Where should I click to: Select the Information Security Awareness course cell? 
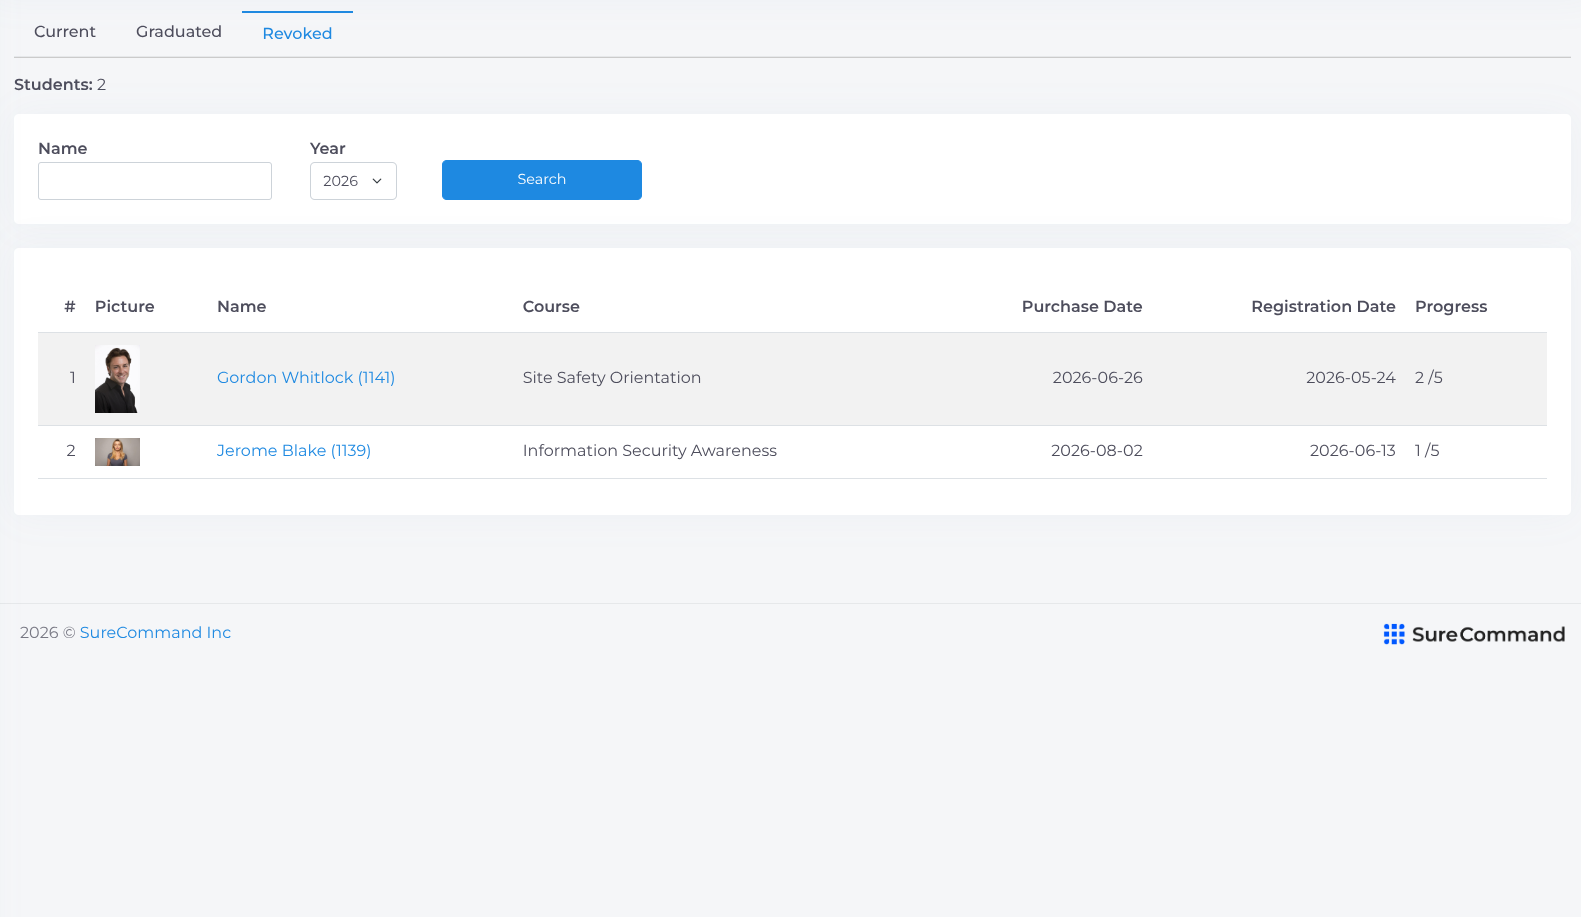[x=650, y=451]
